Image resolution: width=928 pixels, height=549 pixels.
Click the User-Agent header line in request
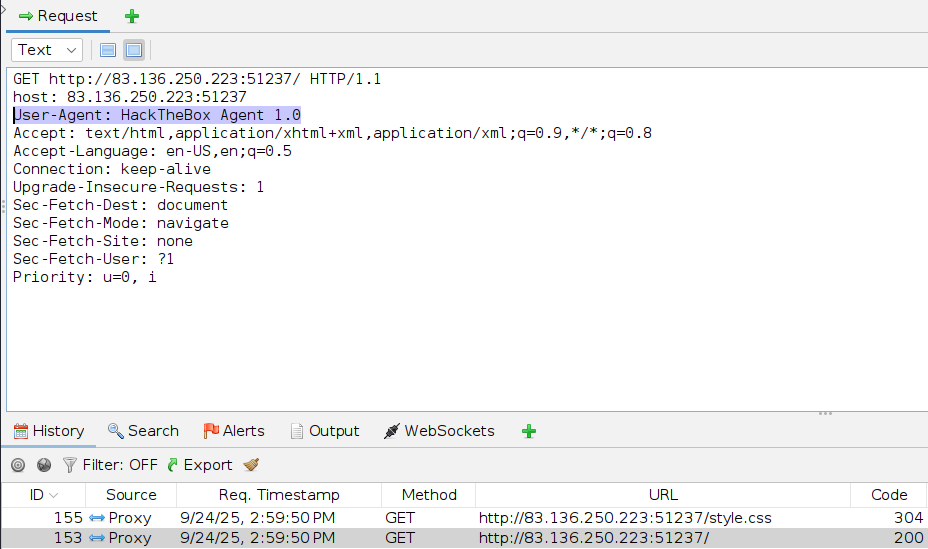[157, 115]
